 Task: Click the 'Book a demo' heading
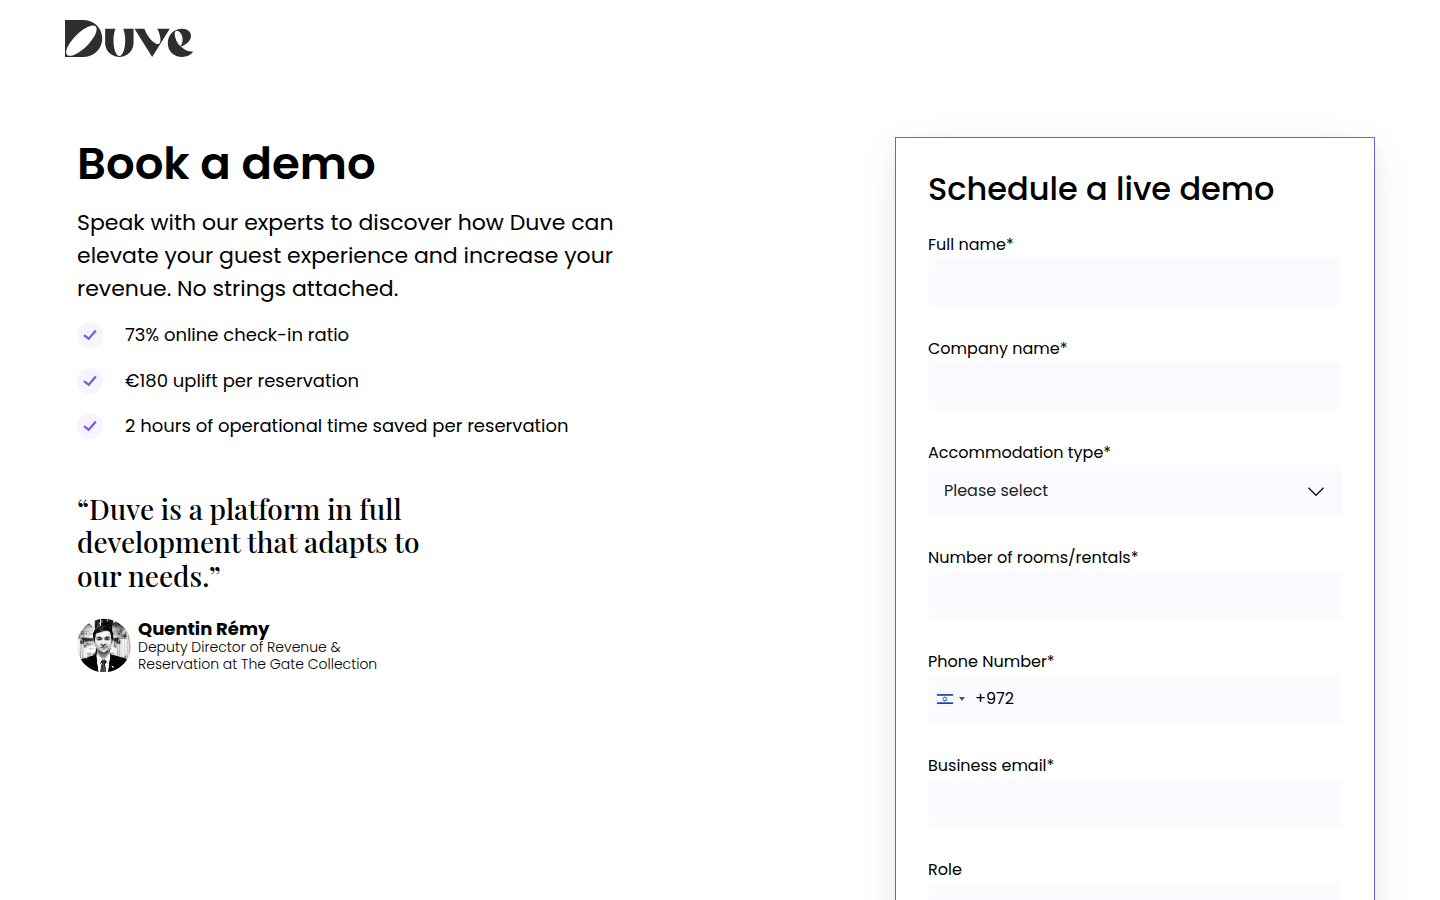point(226,164)
